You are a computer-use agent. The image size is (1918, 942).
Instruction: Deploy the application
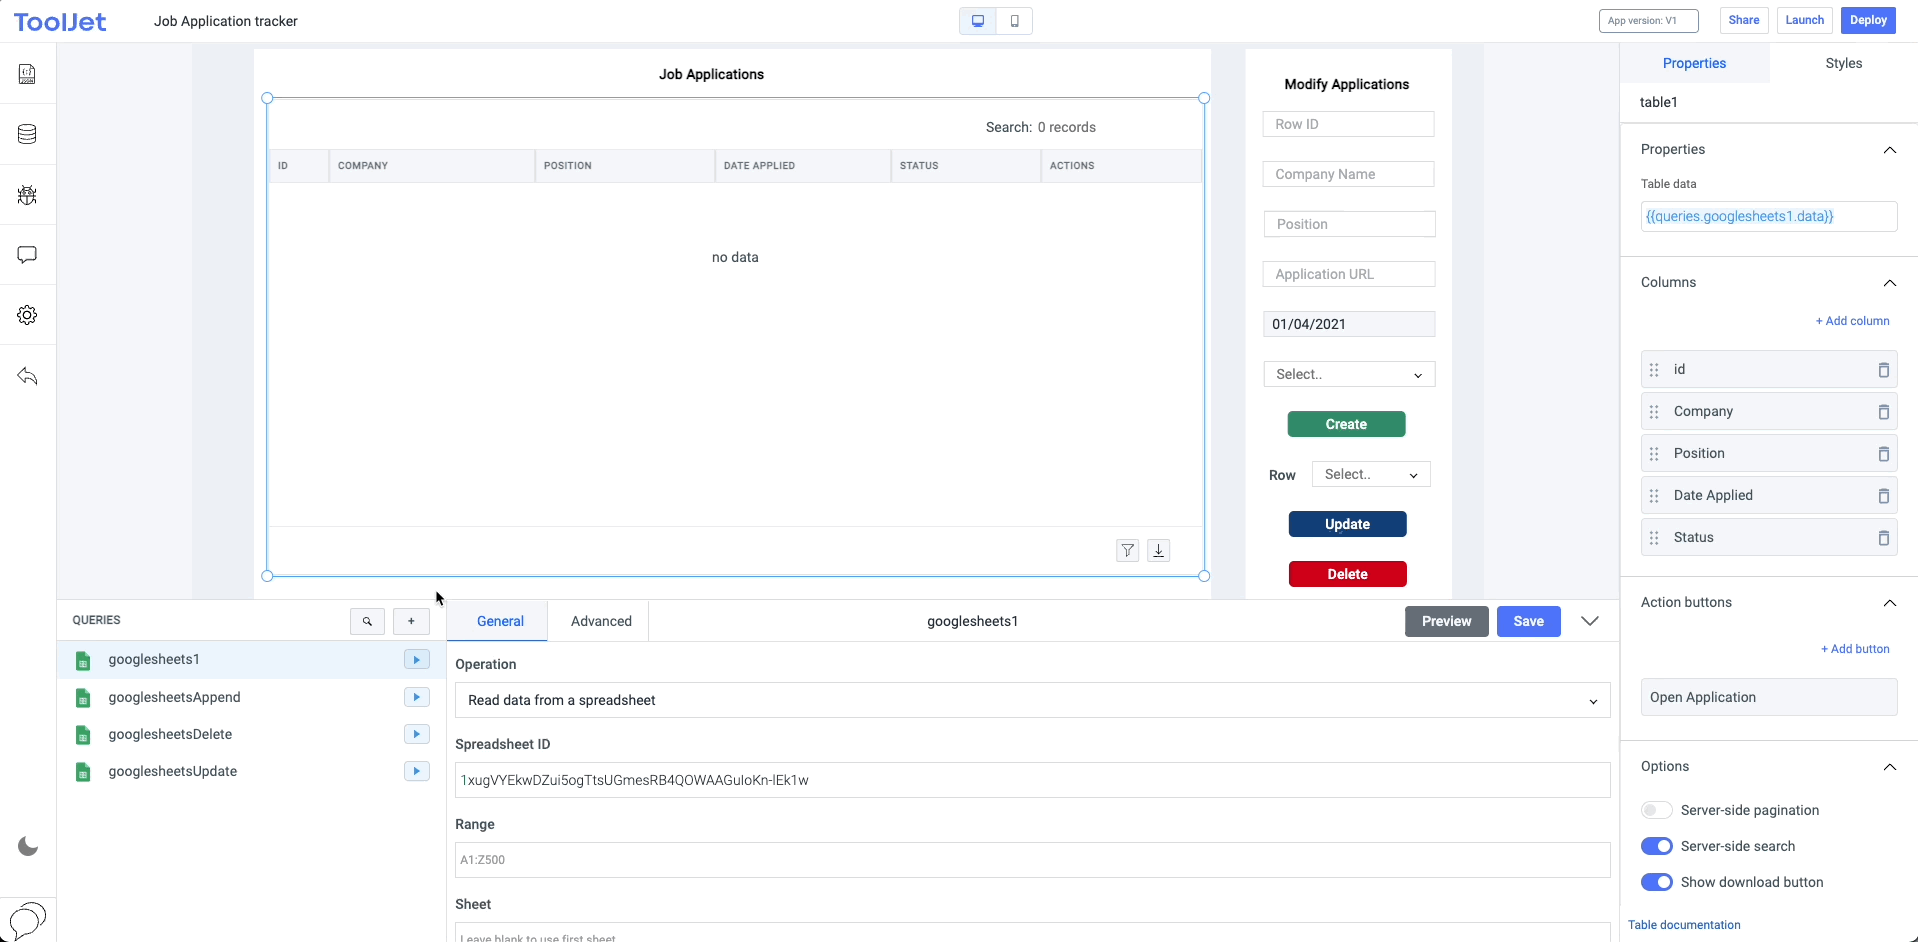tap(1866, 20)
